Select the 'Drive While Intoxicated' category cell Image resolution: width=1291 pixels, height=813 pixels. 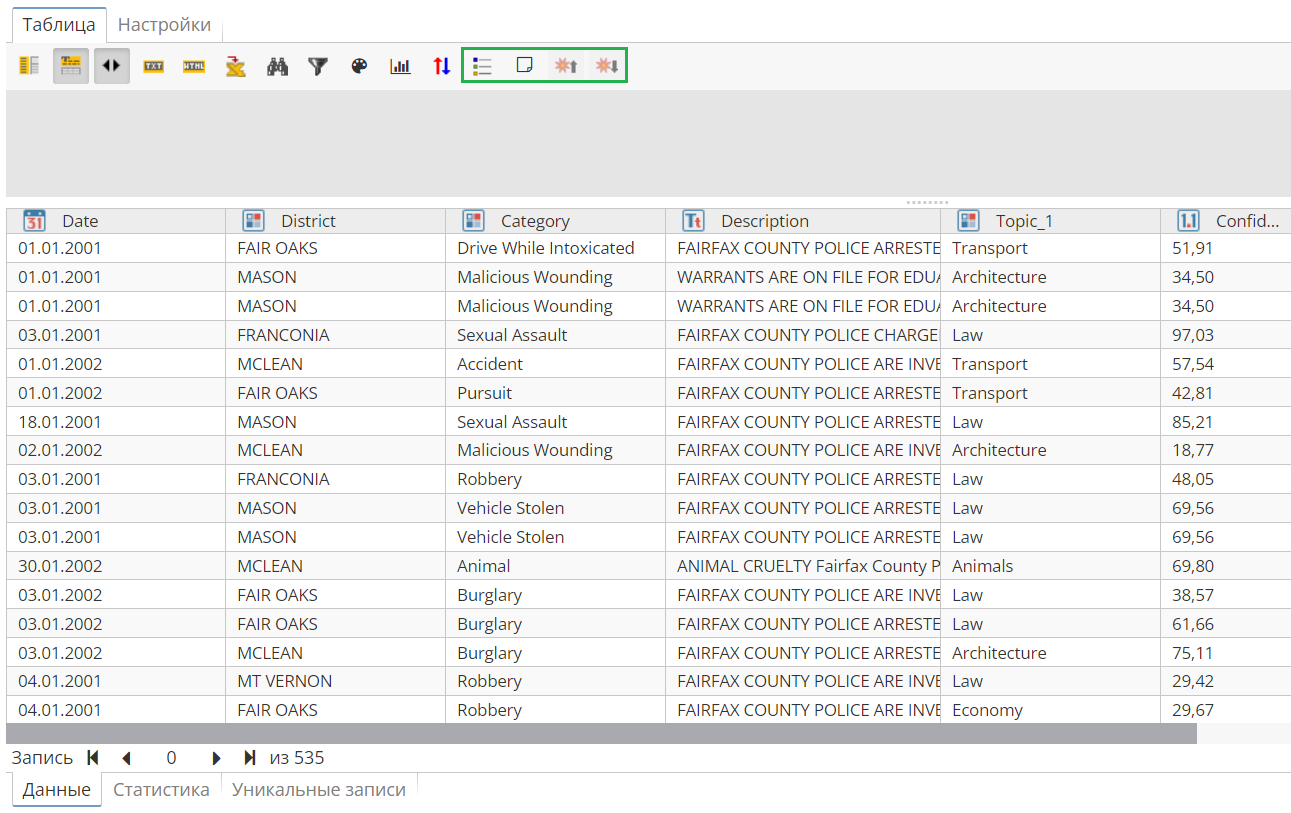[x=555, y=248]
